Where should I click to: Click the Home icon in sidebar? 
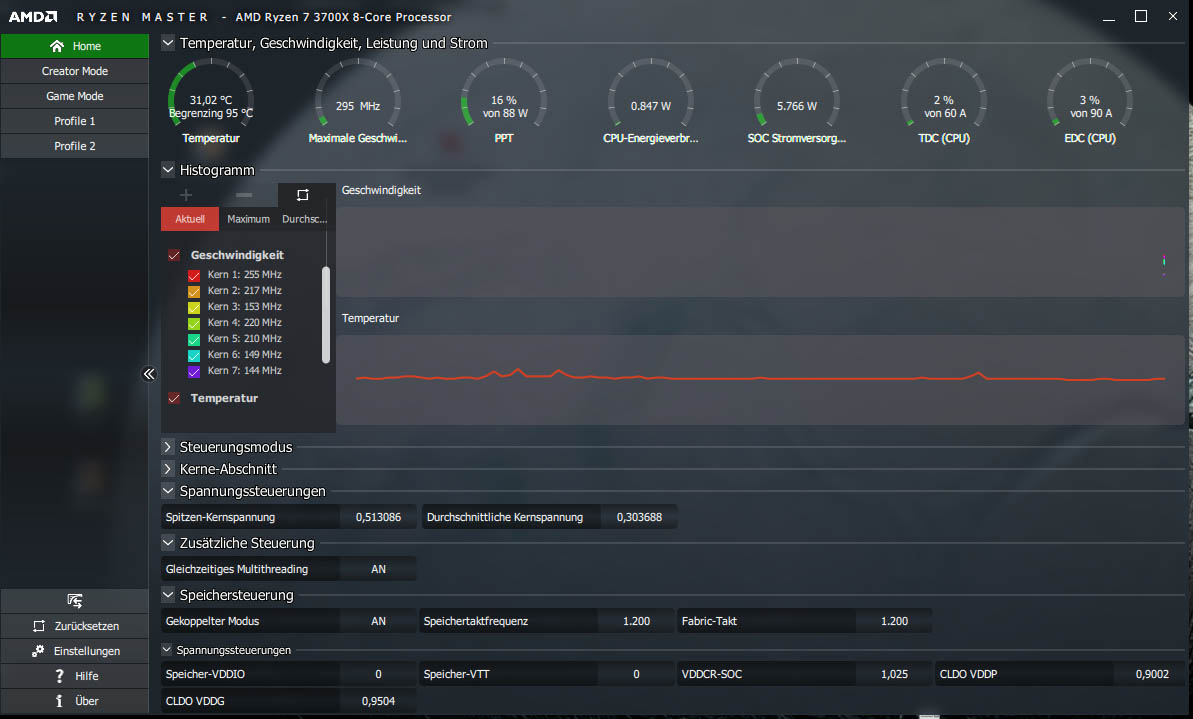56,46
